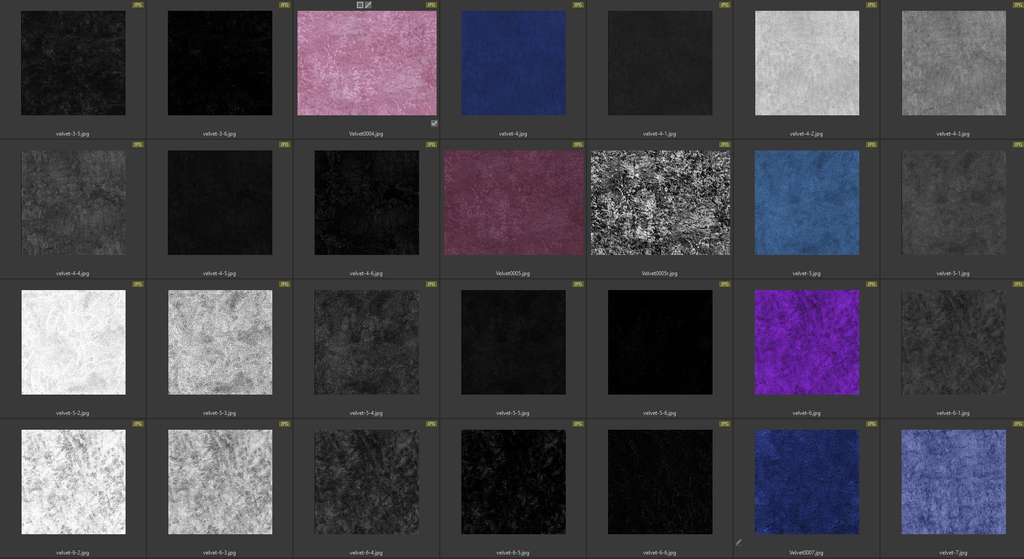Click the velvet-5-2.jpg filename label
This screenshot has width=1024, height=559.
click(73, 412)
